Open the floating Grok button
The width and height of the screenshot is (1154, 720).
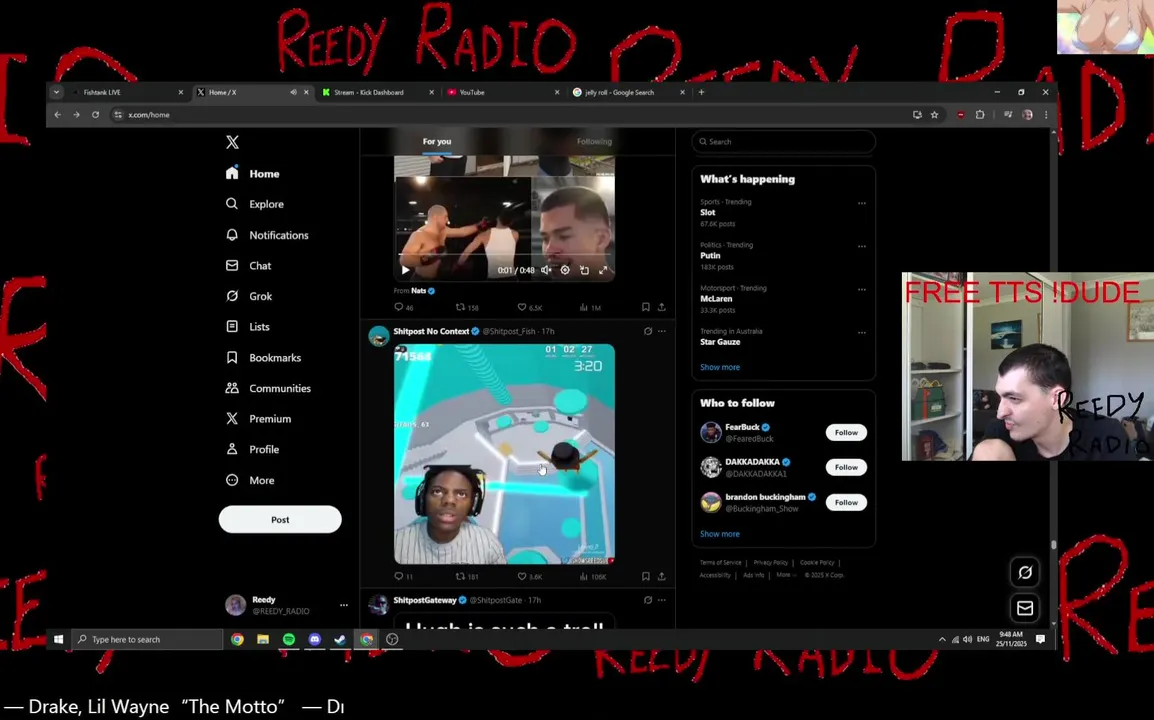(x=1024, y=572)
